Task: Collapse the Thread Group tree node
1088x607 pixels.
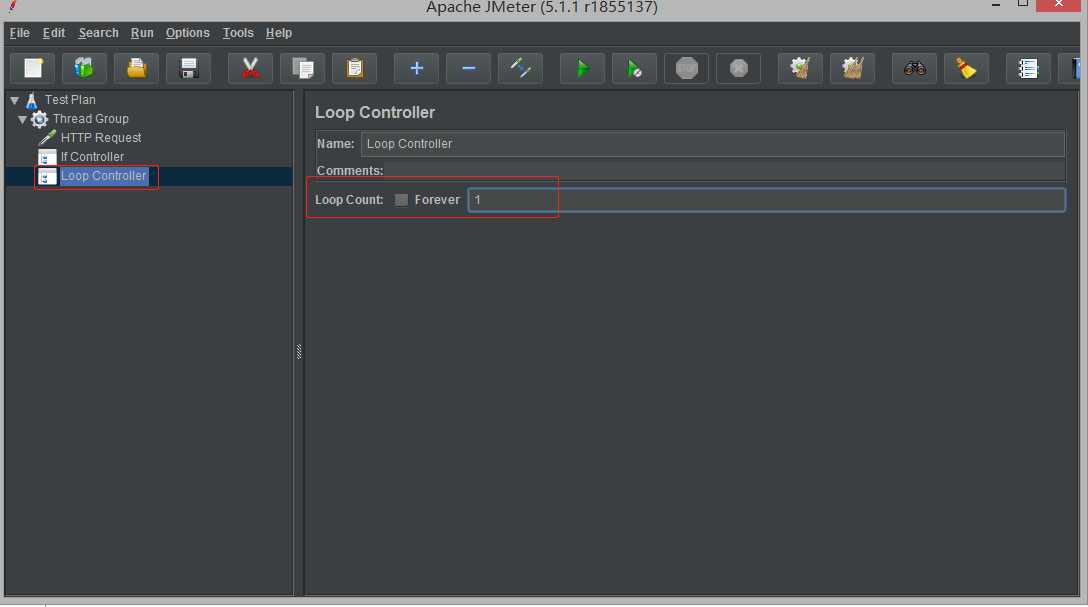Action: tap(22, 119)
